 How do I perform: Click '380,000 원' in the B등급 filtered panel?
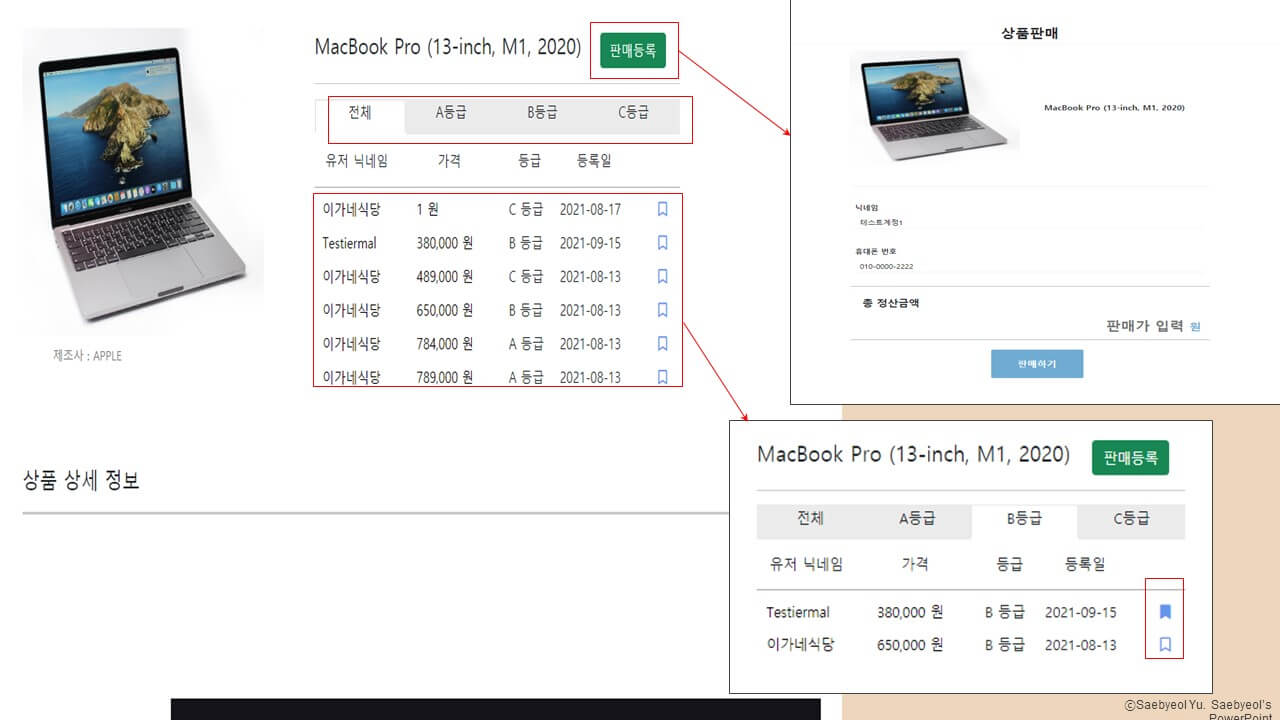tap(910, 612)
